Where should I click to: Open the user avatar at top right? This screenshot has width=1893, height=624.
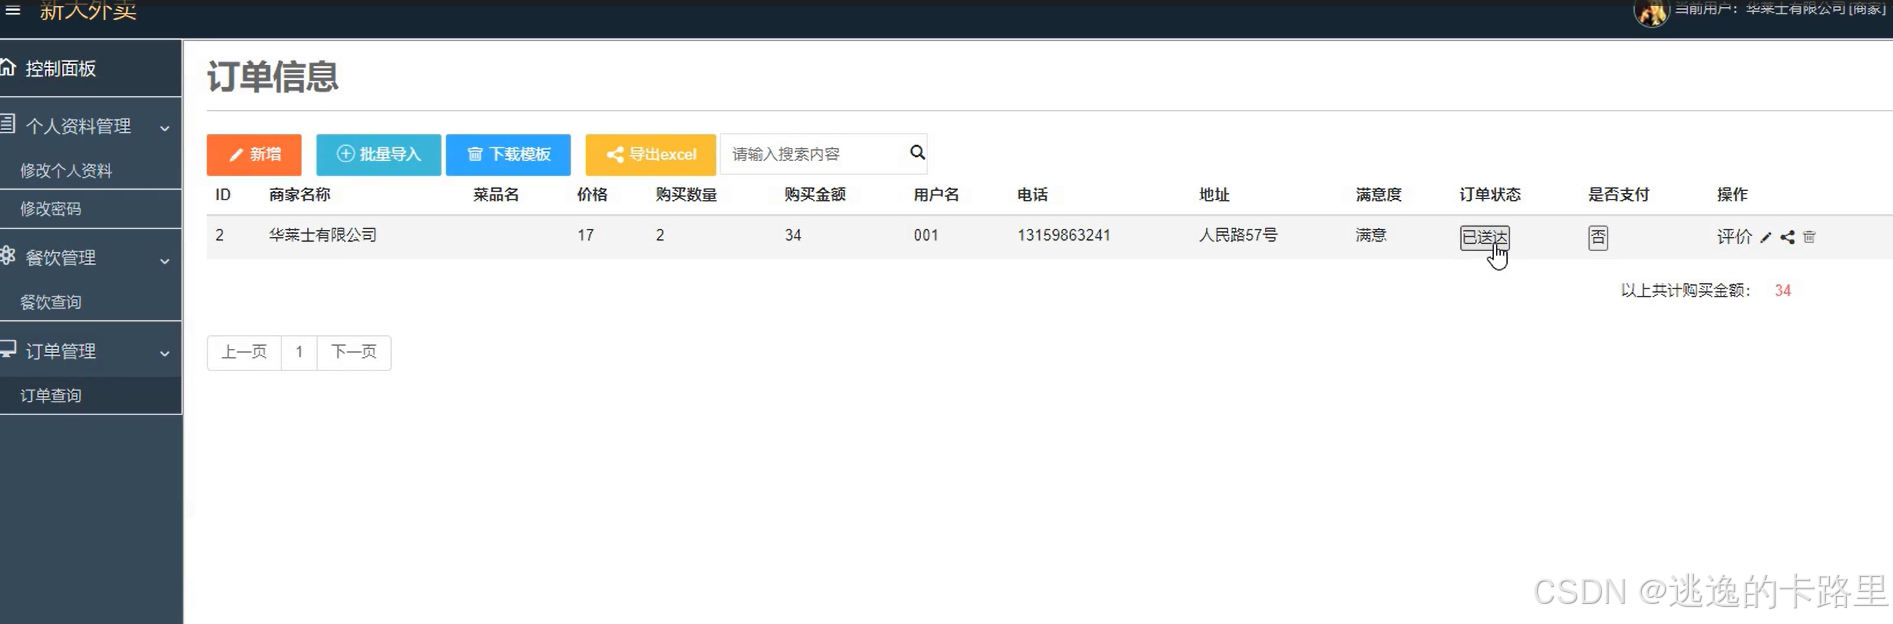(x=1651, y=13)
